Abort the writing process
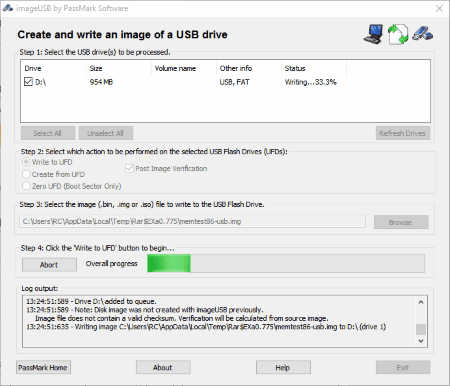450x386 pixels. pos(49,265)
